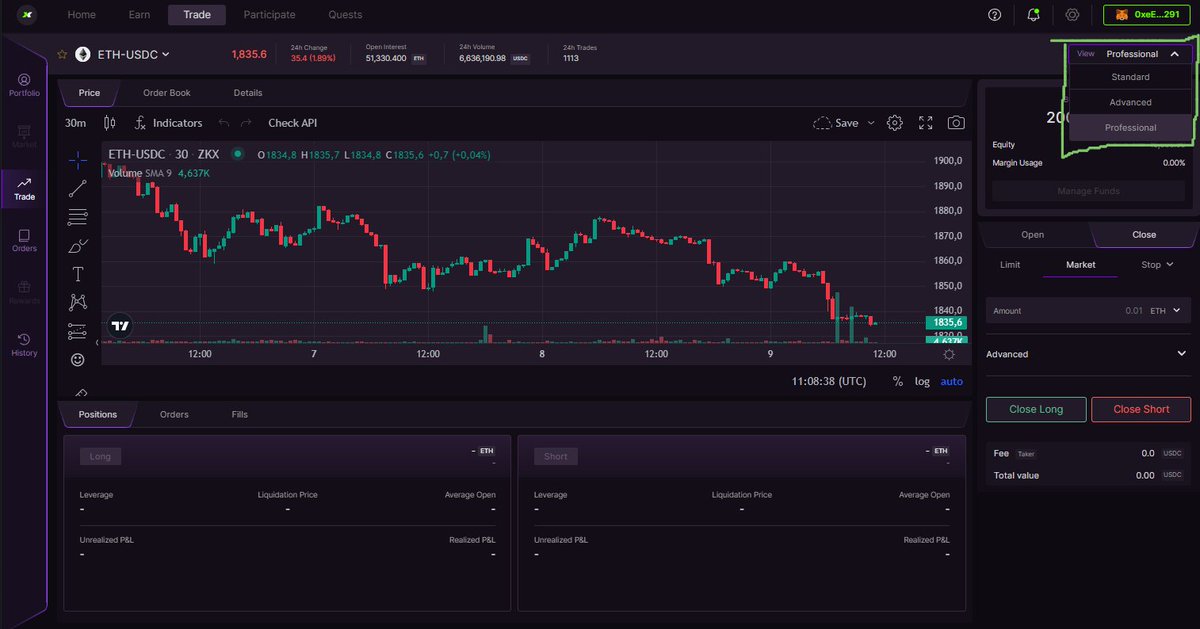Take a chart snapshot with camera icon

click(957, 123)
